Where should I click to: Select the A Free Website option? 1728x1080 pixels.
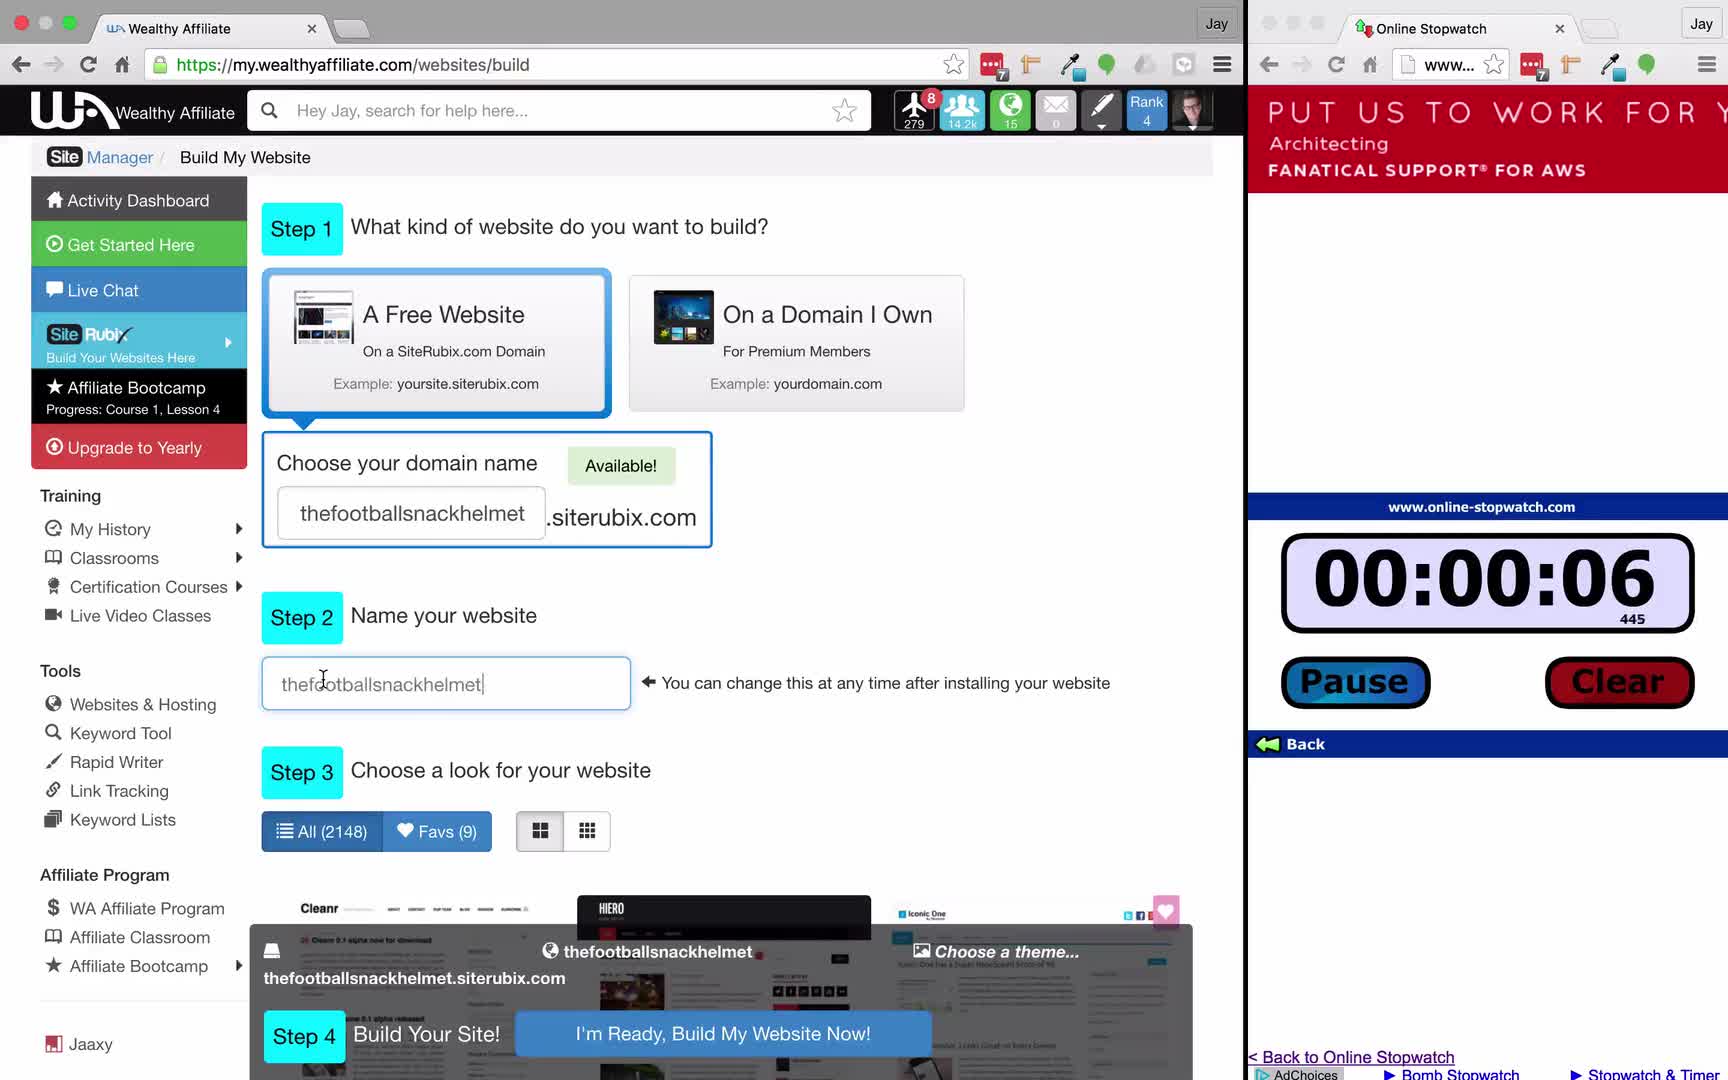coord(437,342)
